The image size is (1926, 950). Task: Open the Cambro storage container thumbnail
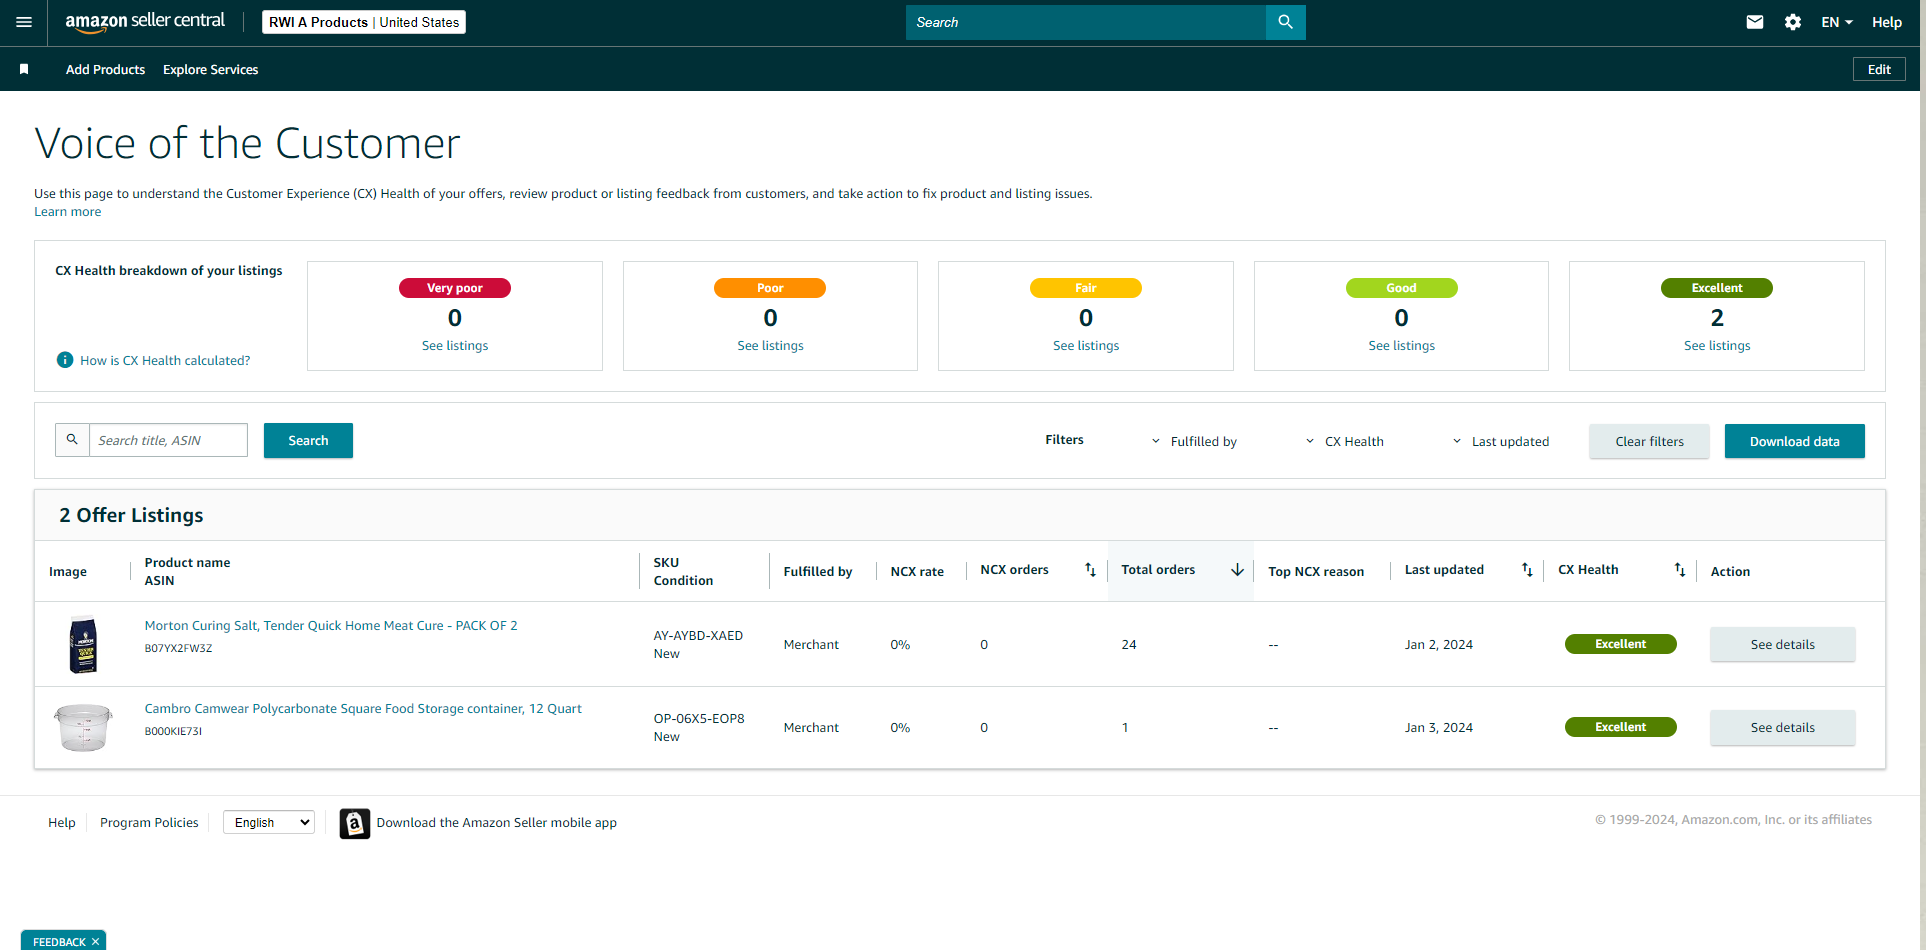tap(83, 727)
